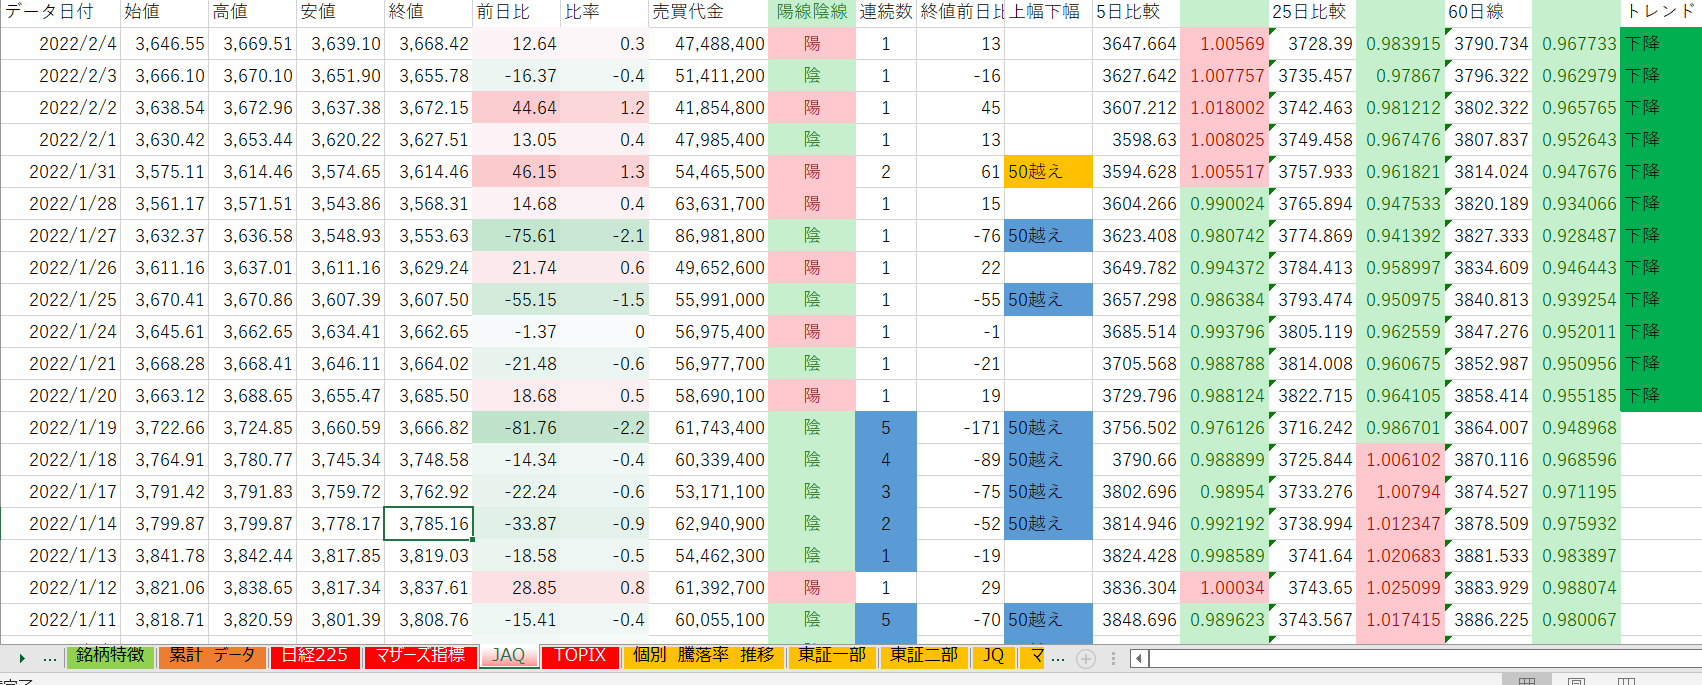Screen dimensions: 1702x685
Task: Select the トレンド header cell
Action: coord(1660,12)
